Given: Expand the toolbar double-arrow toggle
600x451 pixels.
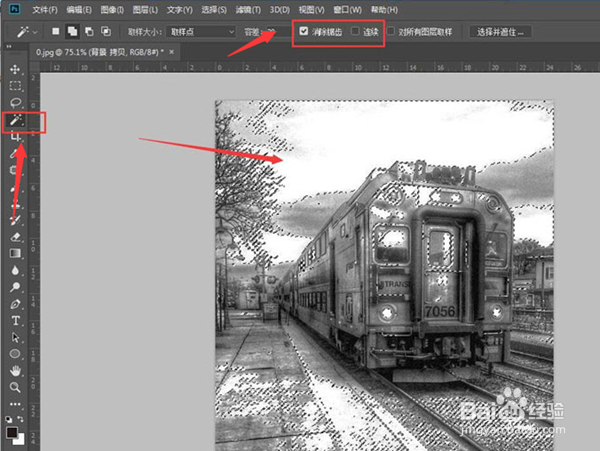Looking at the screenshot, I should tap(8, 46).
